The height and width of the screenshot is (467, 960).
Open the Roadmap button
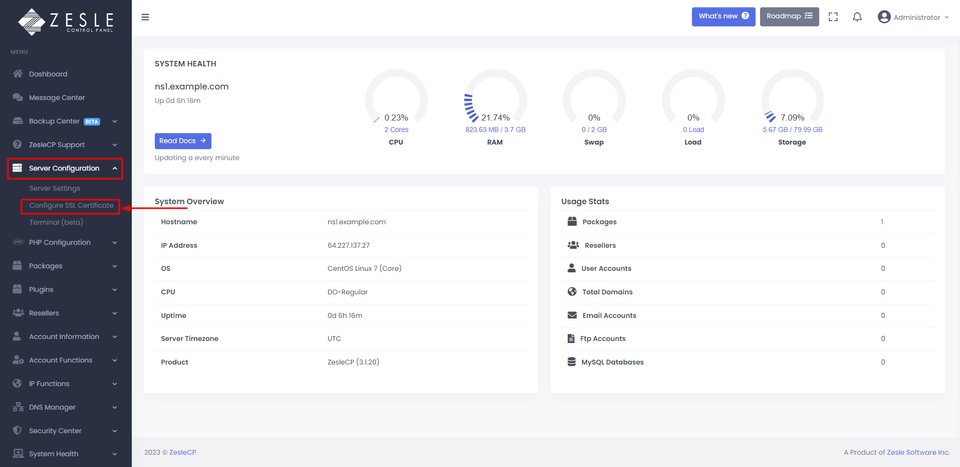[789, 17]
